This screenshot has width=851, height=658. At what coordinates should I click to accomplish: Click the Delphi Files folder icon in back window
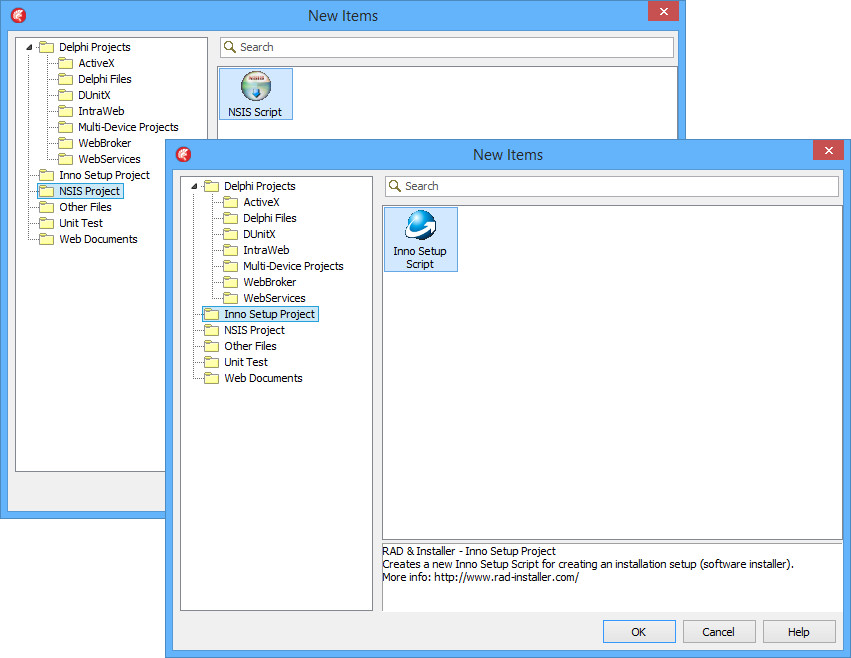(x=66, y=79)
